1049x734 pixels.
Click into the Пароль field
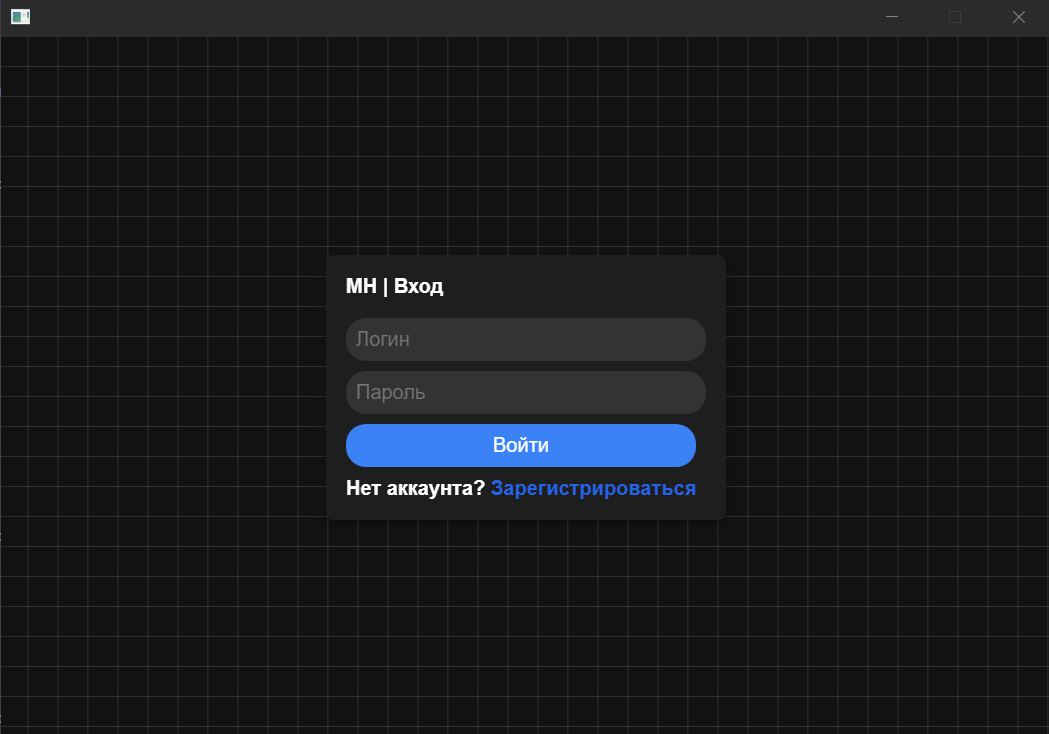coord(525,392)
